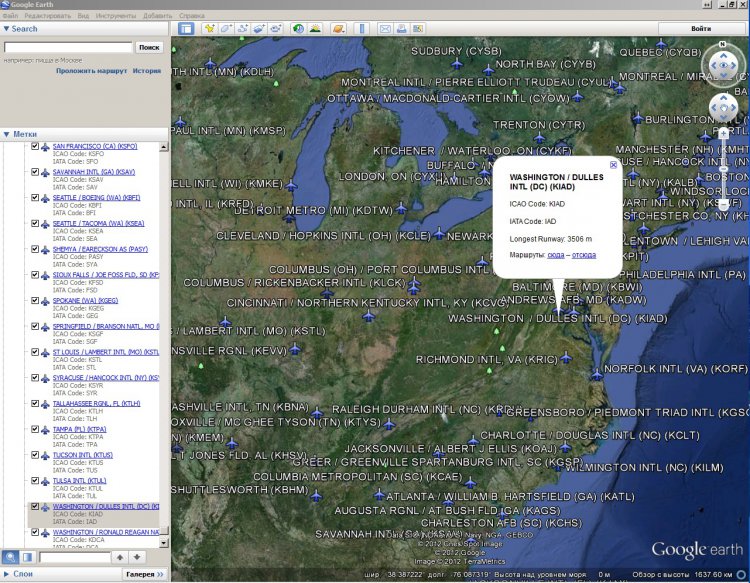Click the Sudbury (CYSB) airplane marker
The width and height of the screenshot is (750, 583).
point(457,63)
